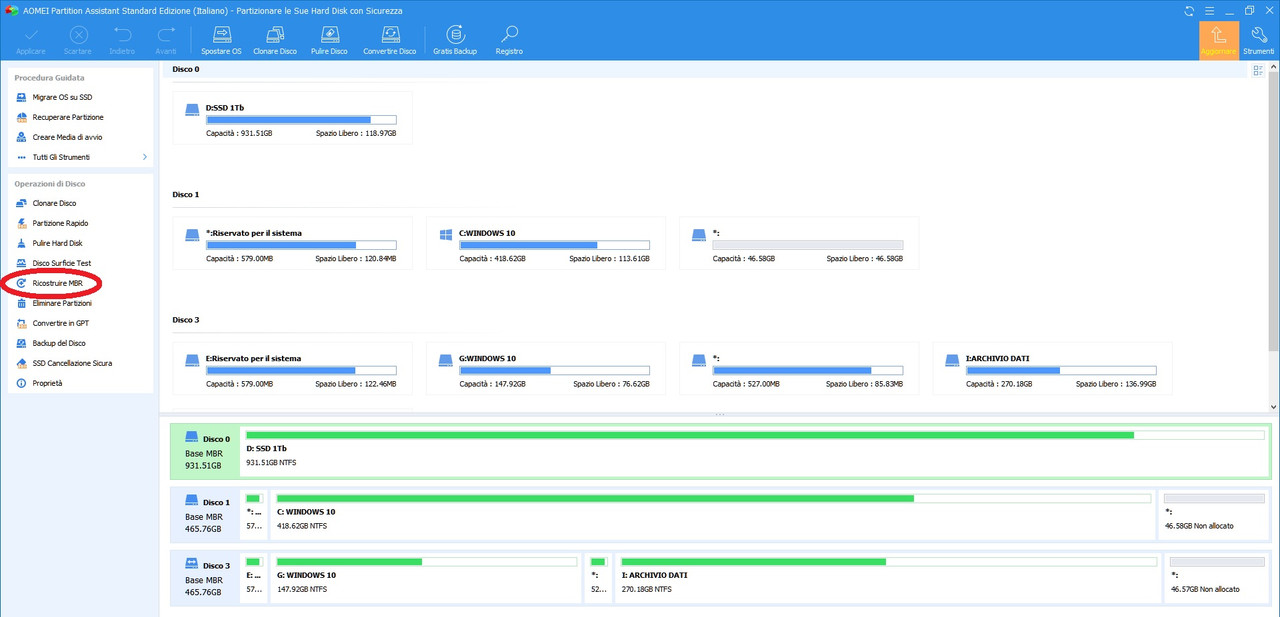Toggle the disk list view mode icon
Viewport: 1280px width, 617px height.
coord(1258,71)
